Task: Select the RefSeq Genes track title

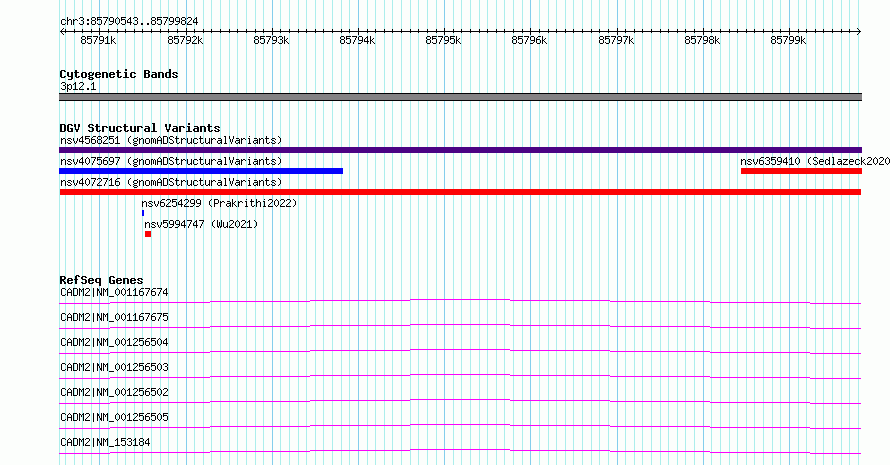Action: coord(101,280)
